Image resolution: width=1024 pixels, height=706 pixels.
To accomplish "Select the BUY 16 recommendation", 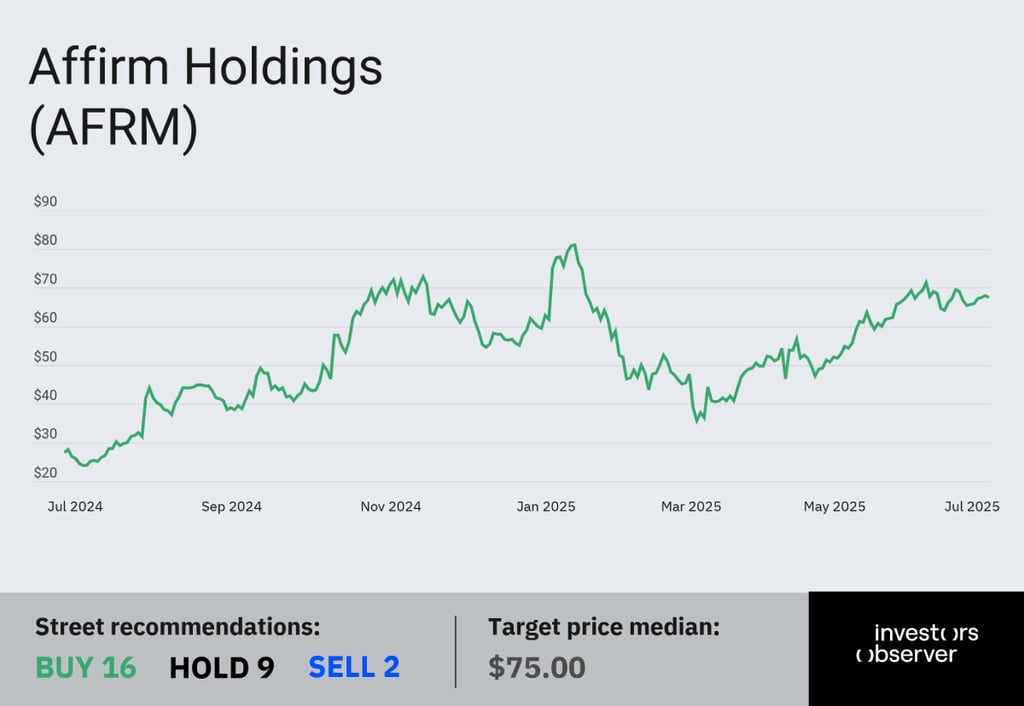I will pyautogui.click(x=86, y=667).
